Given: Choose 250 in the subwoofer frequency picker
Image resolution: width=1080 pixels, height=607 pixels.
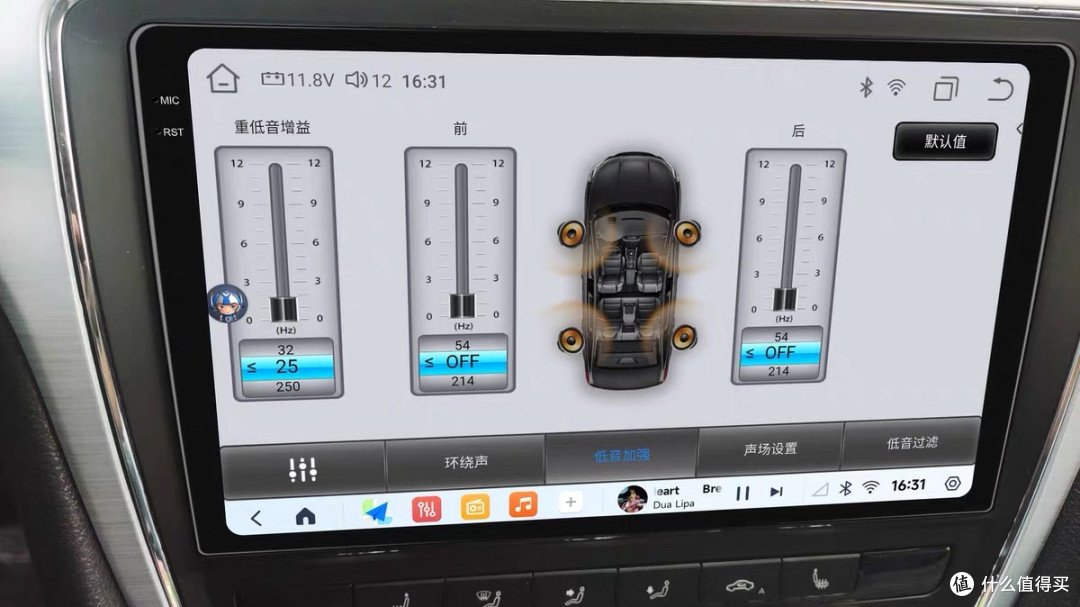Looking at the screenshot, I should click(x=288, y=387).
